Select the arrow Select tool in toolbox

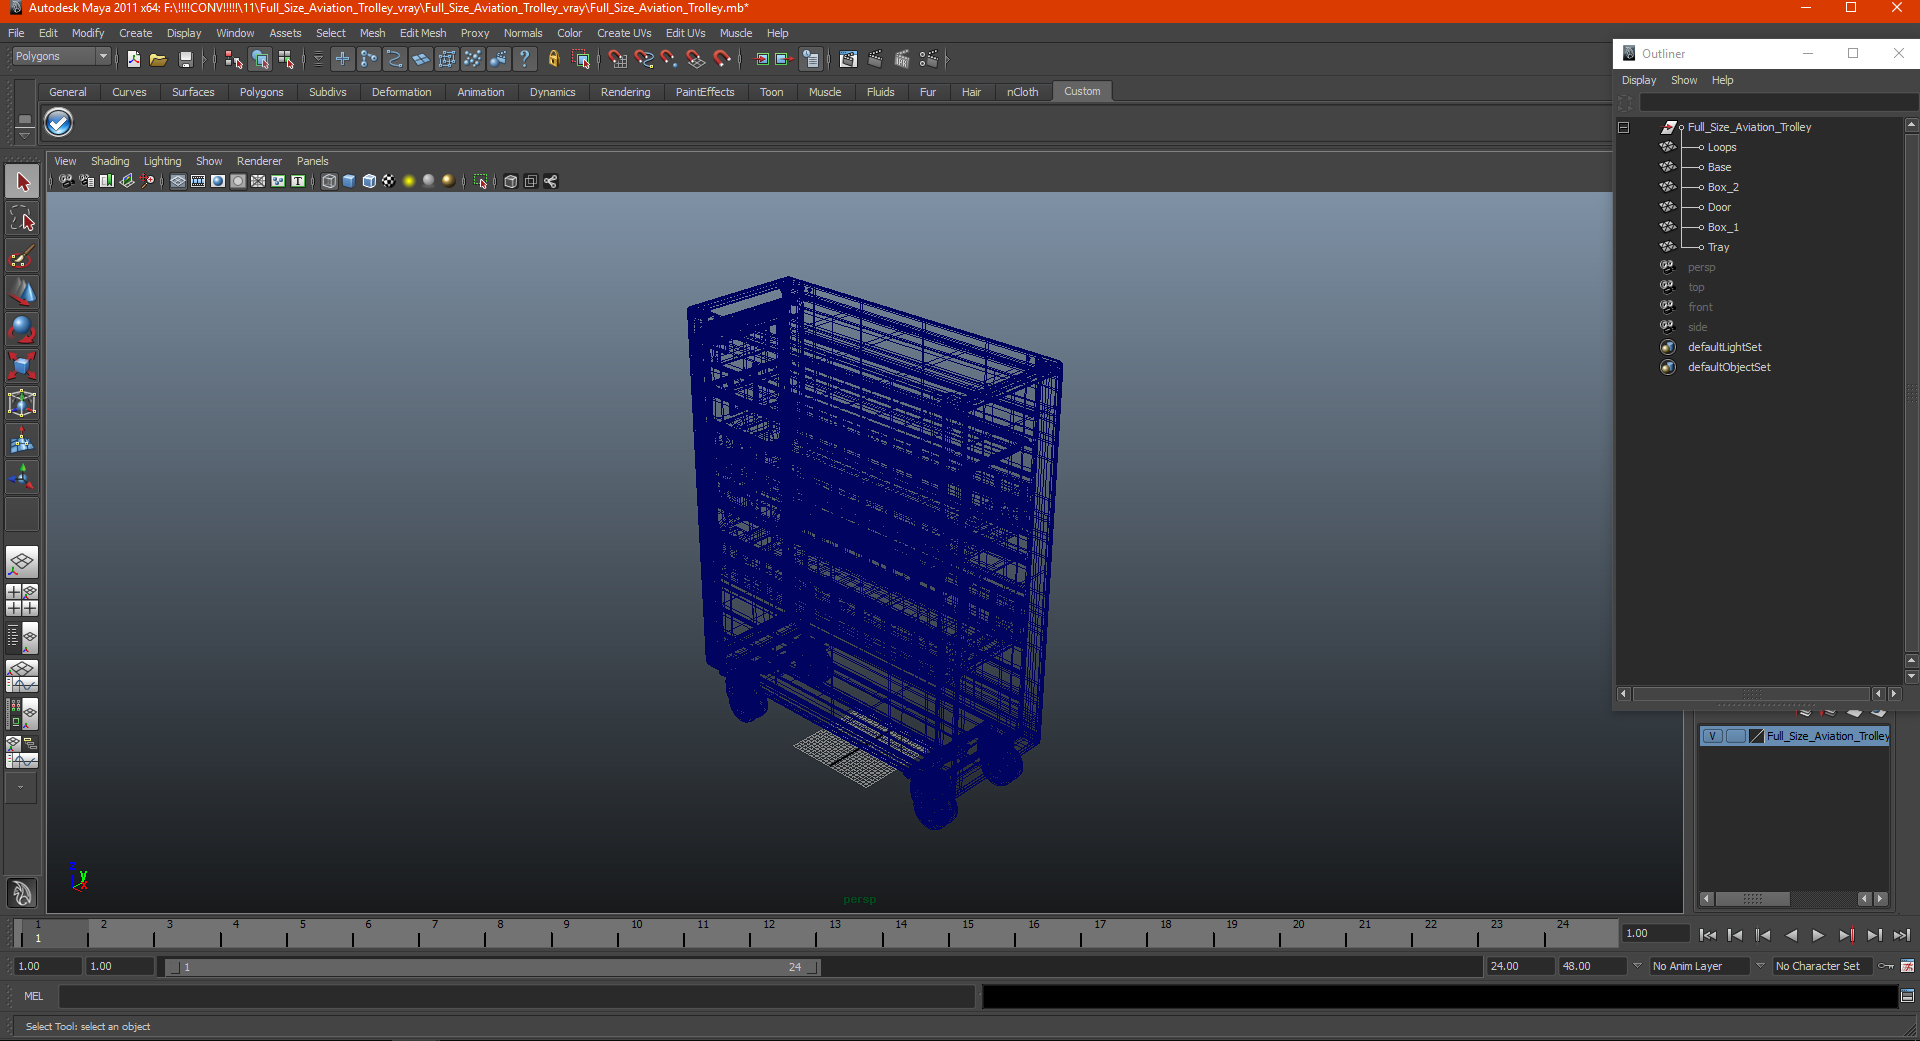coord(22,182)
